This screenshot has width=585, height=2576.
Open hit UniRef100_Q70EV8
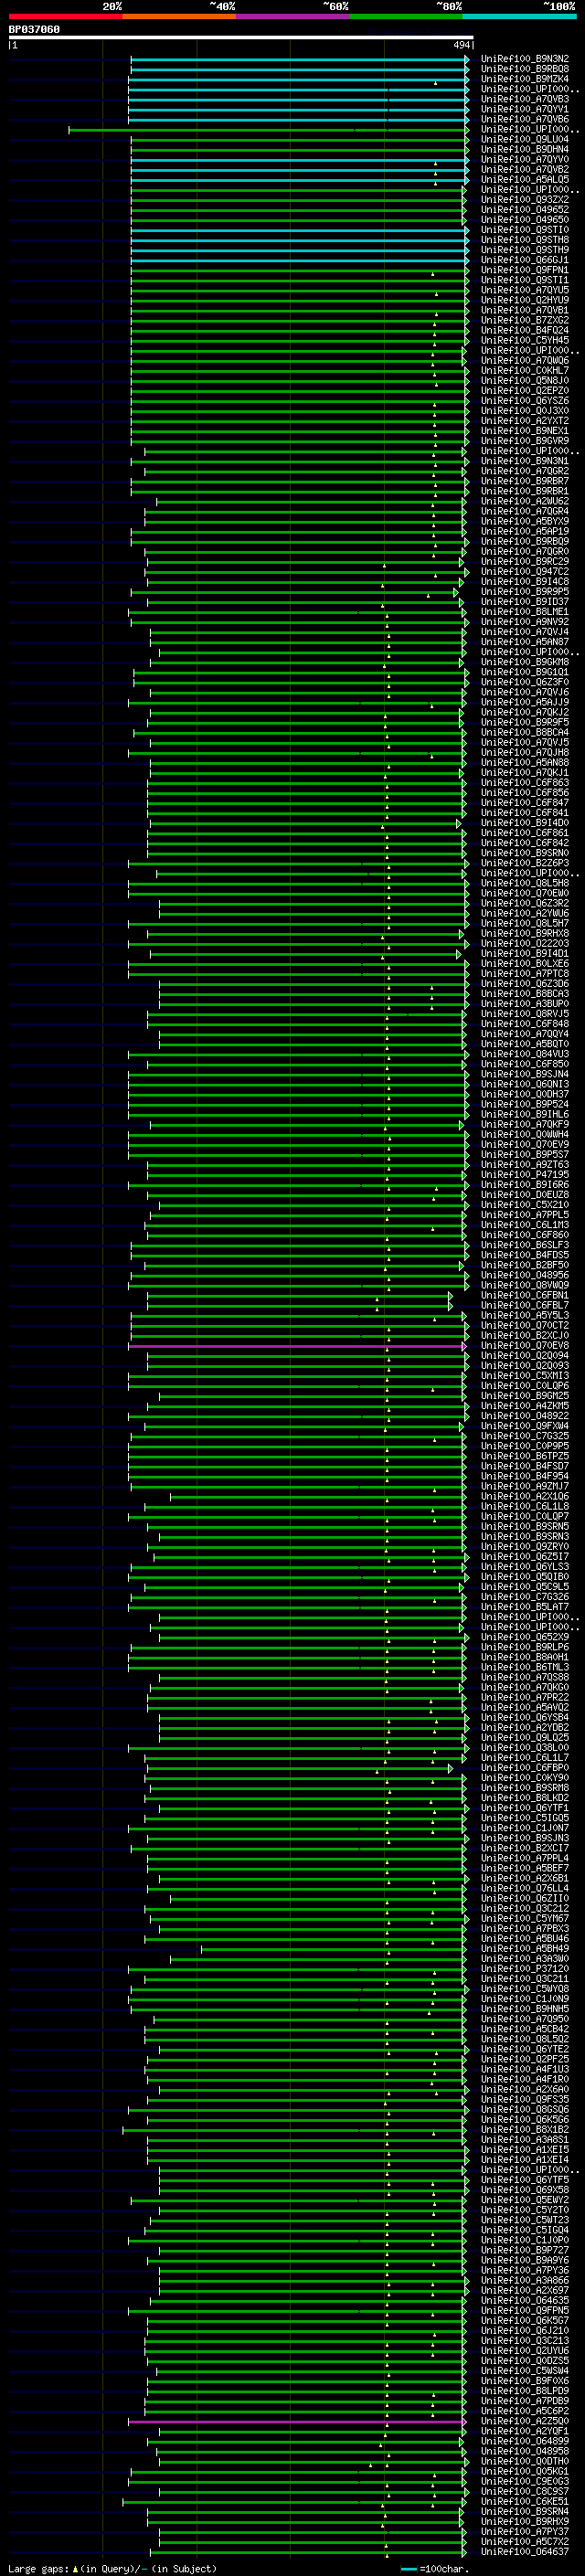525,1346
